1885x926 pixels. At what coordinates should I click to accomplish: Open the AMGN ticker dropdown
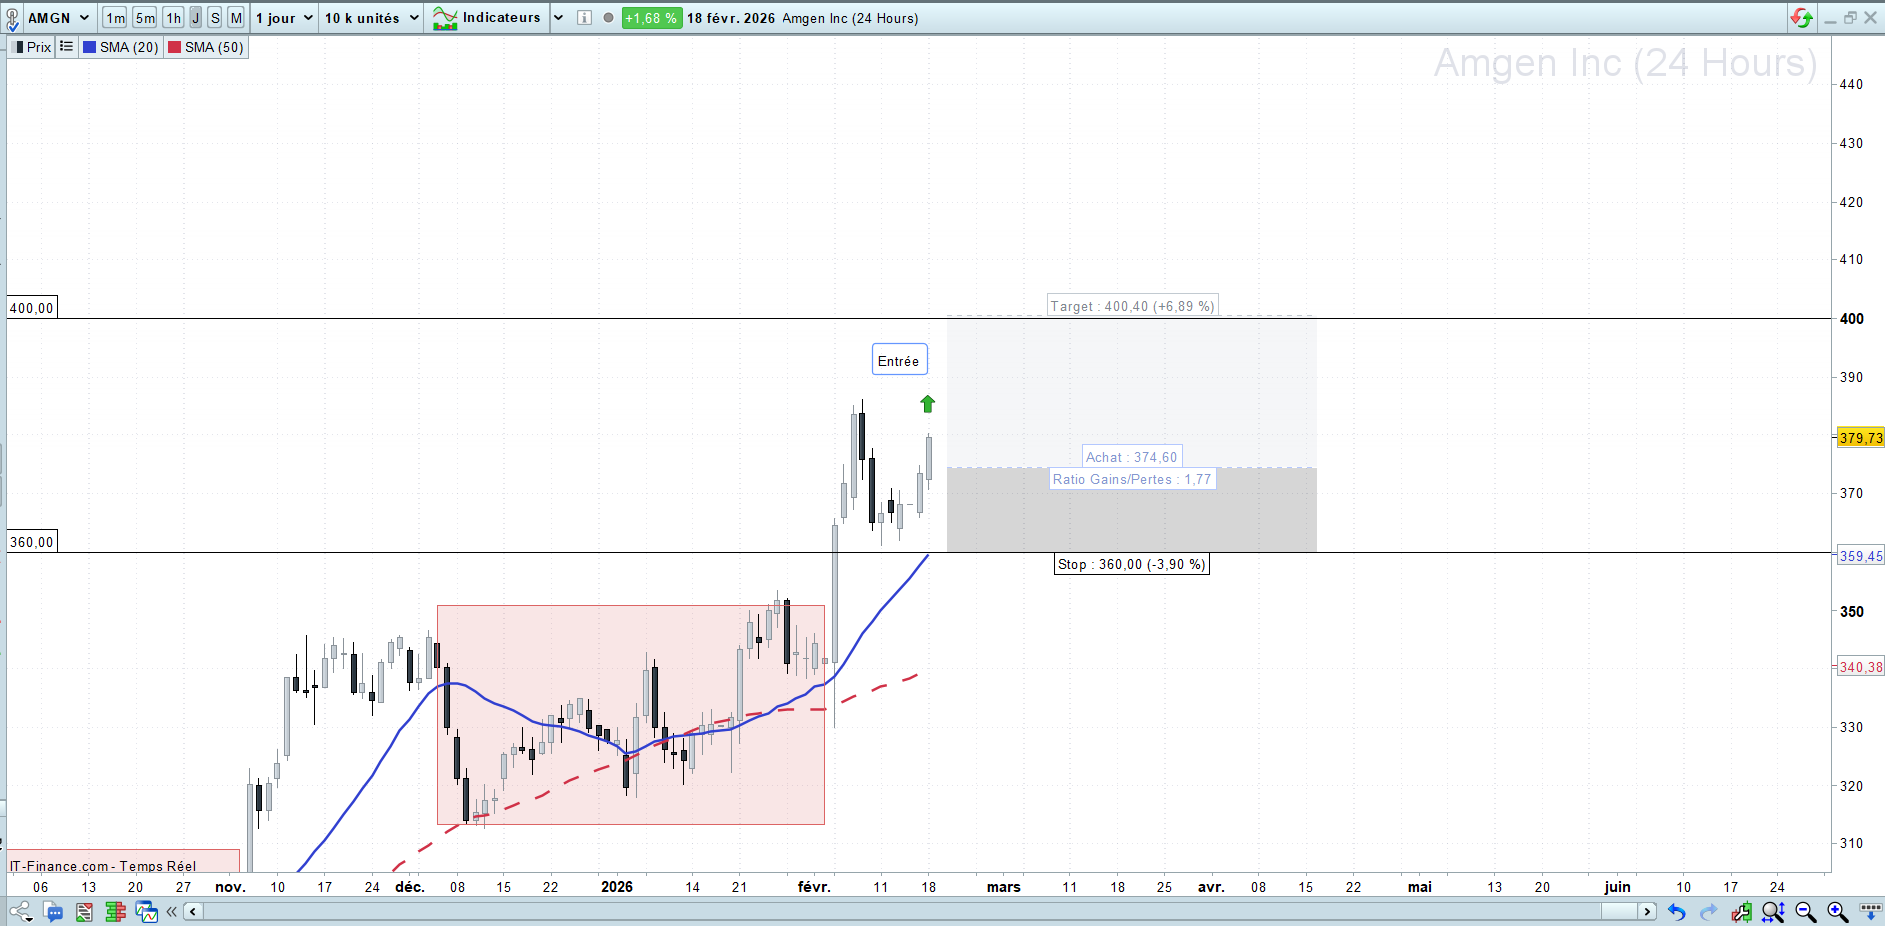(x=58, y=18)
